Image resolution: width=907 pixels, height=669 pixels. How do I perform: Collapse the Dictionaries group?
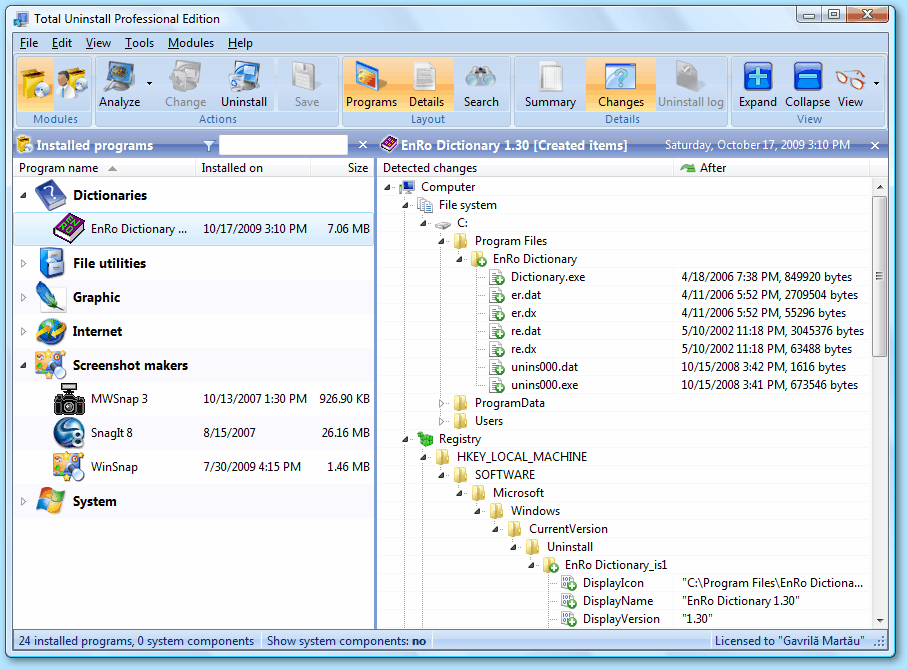point(24,195)
